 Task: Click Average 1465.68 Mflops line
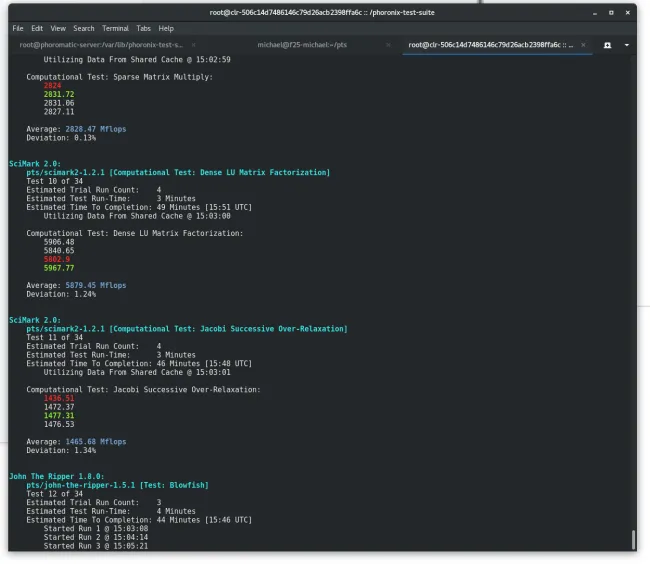76,442
